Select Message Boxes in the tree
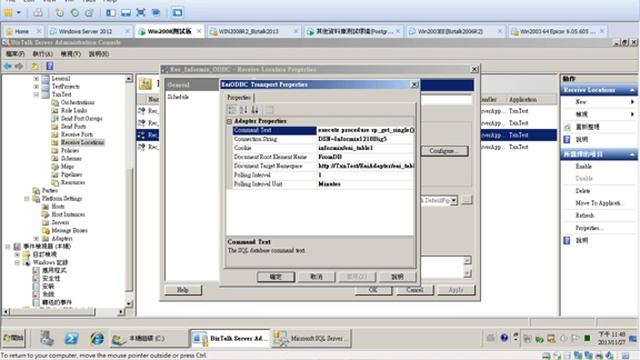This screenshot has width=640, height=360. point(69,231)
